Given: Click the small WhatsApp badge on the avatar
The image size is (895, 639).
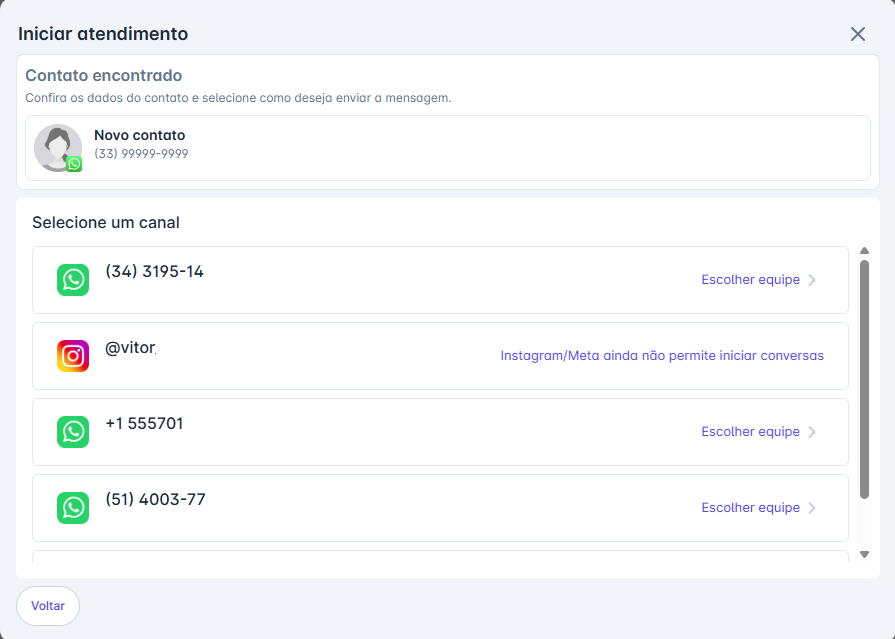Looking at the screenshot, I should (x=74, y=164).
